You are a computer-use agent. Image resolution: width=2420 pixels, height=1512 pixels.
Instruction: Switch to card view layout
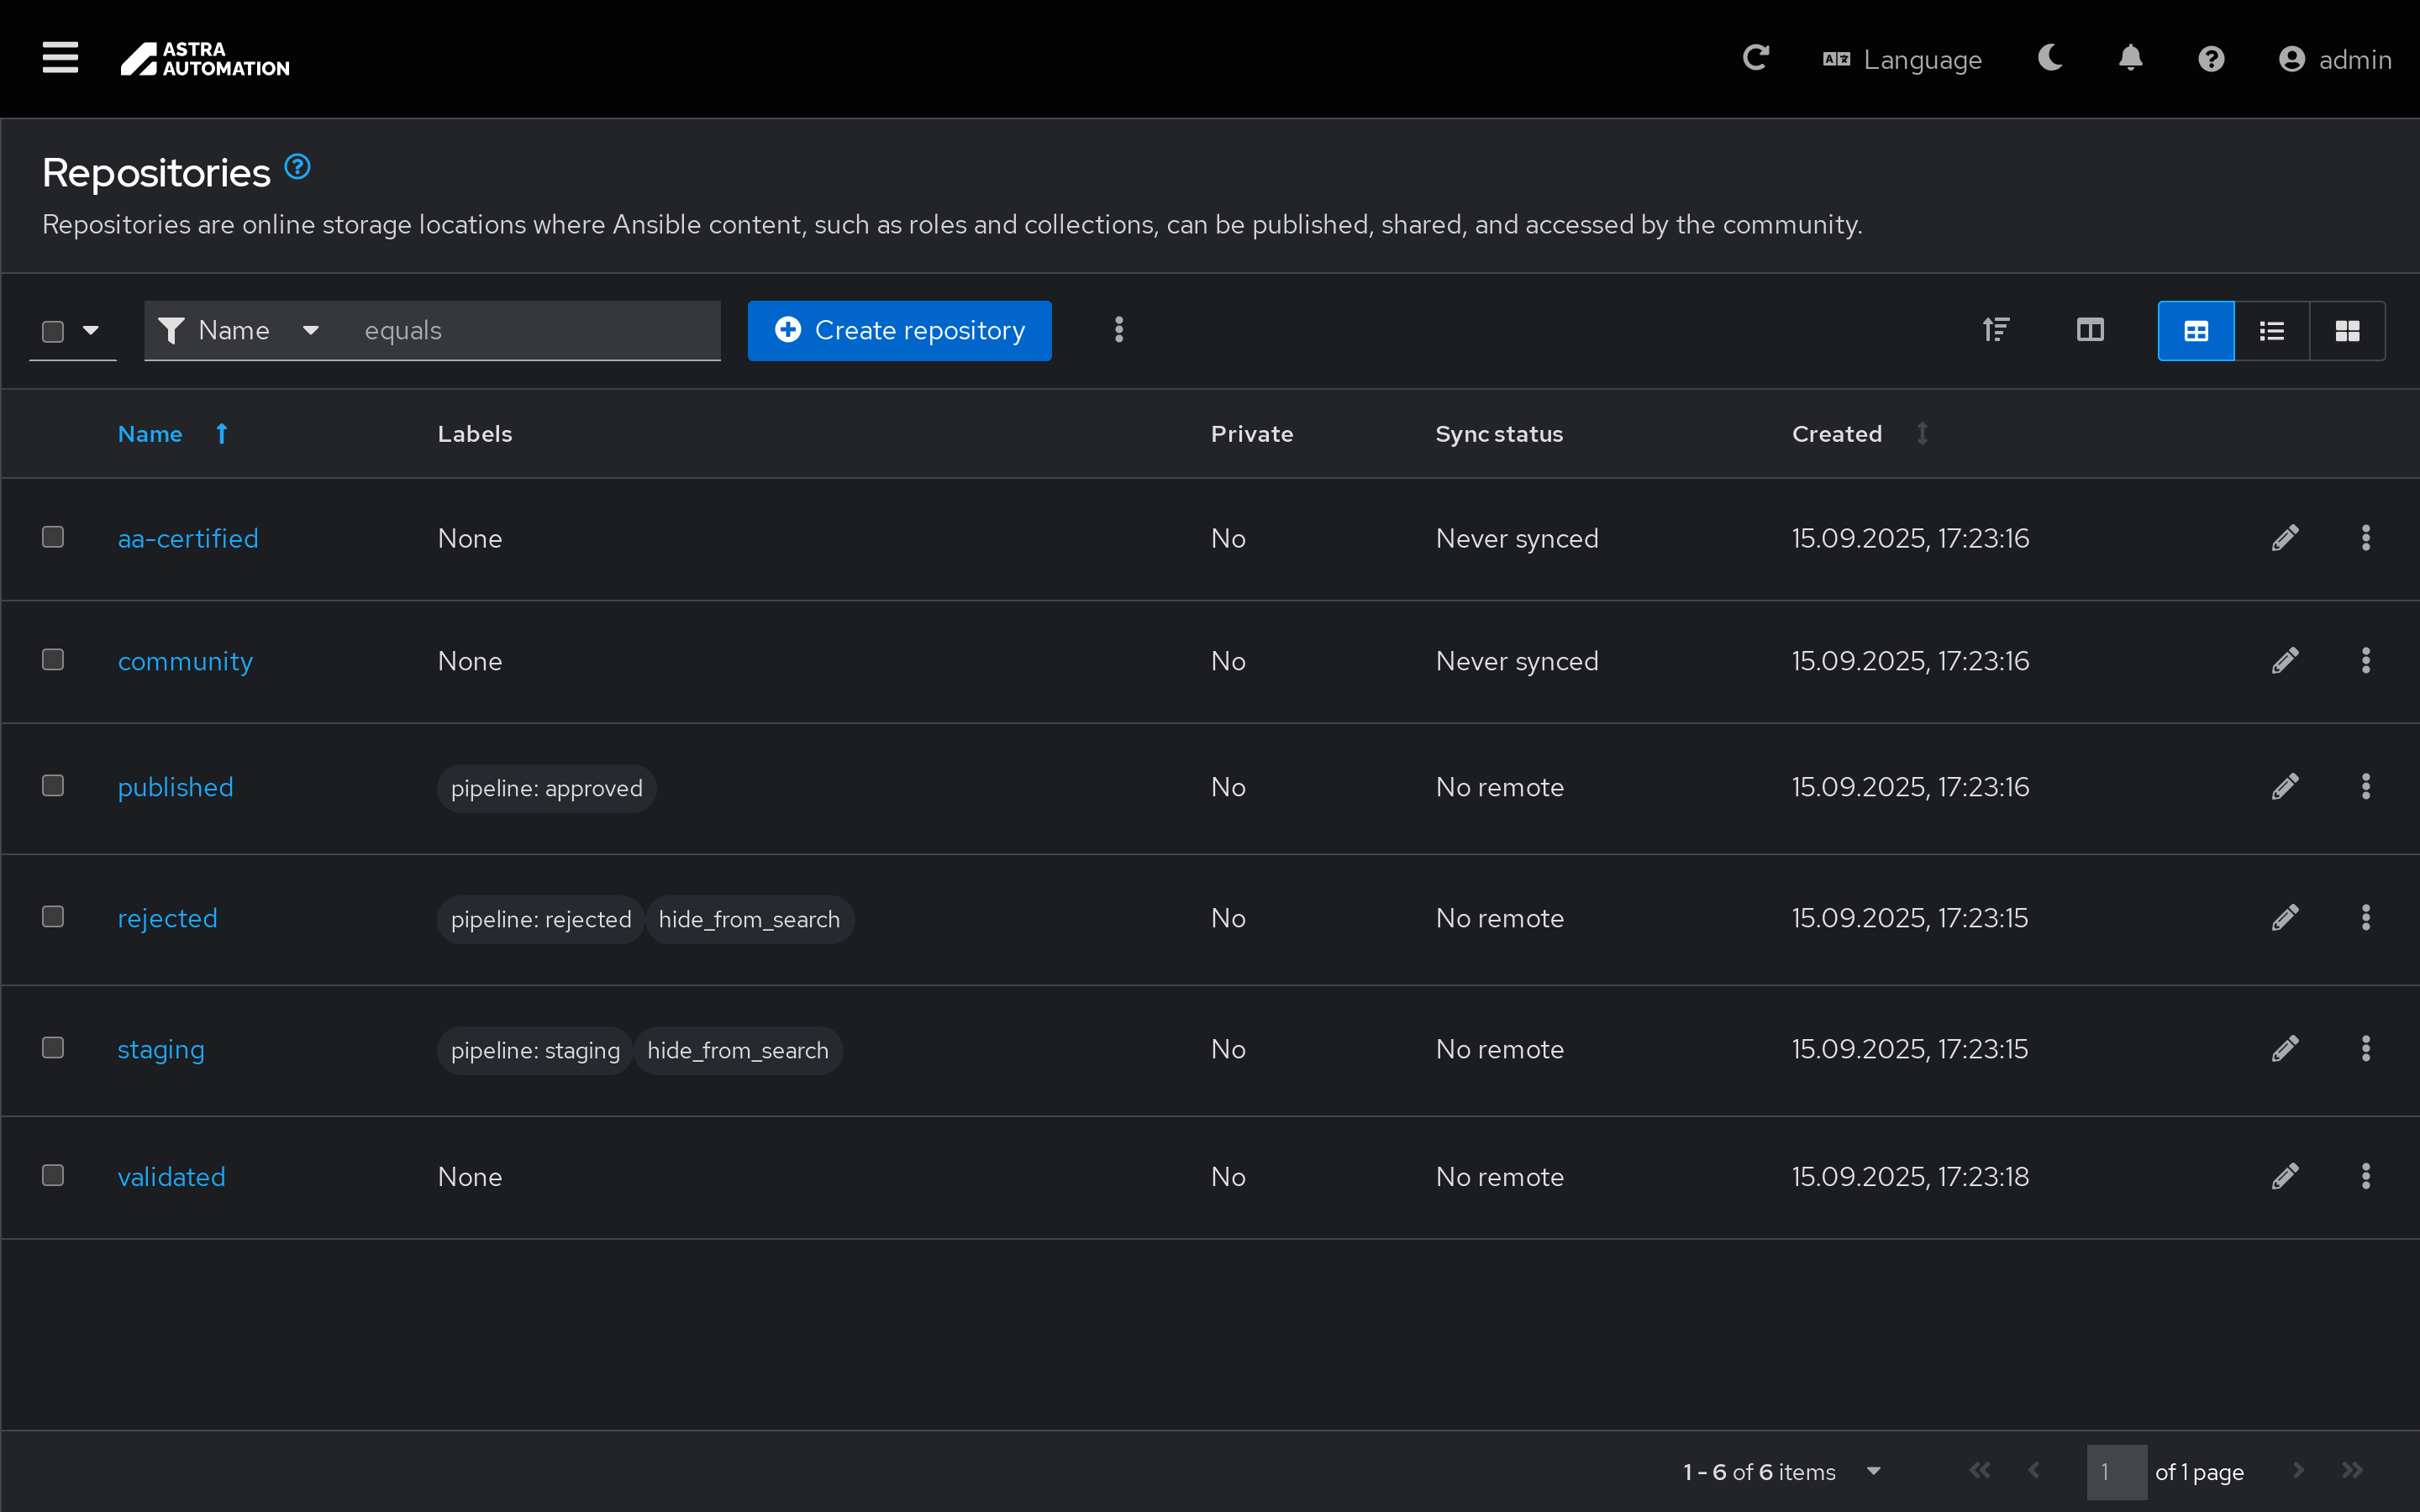coord(2346,331)
